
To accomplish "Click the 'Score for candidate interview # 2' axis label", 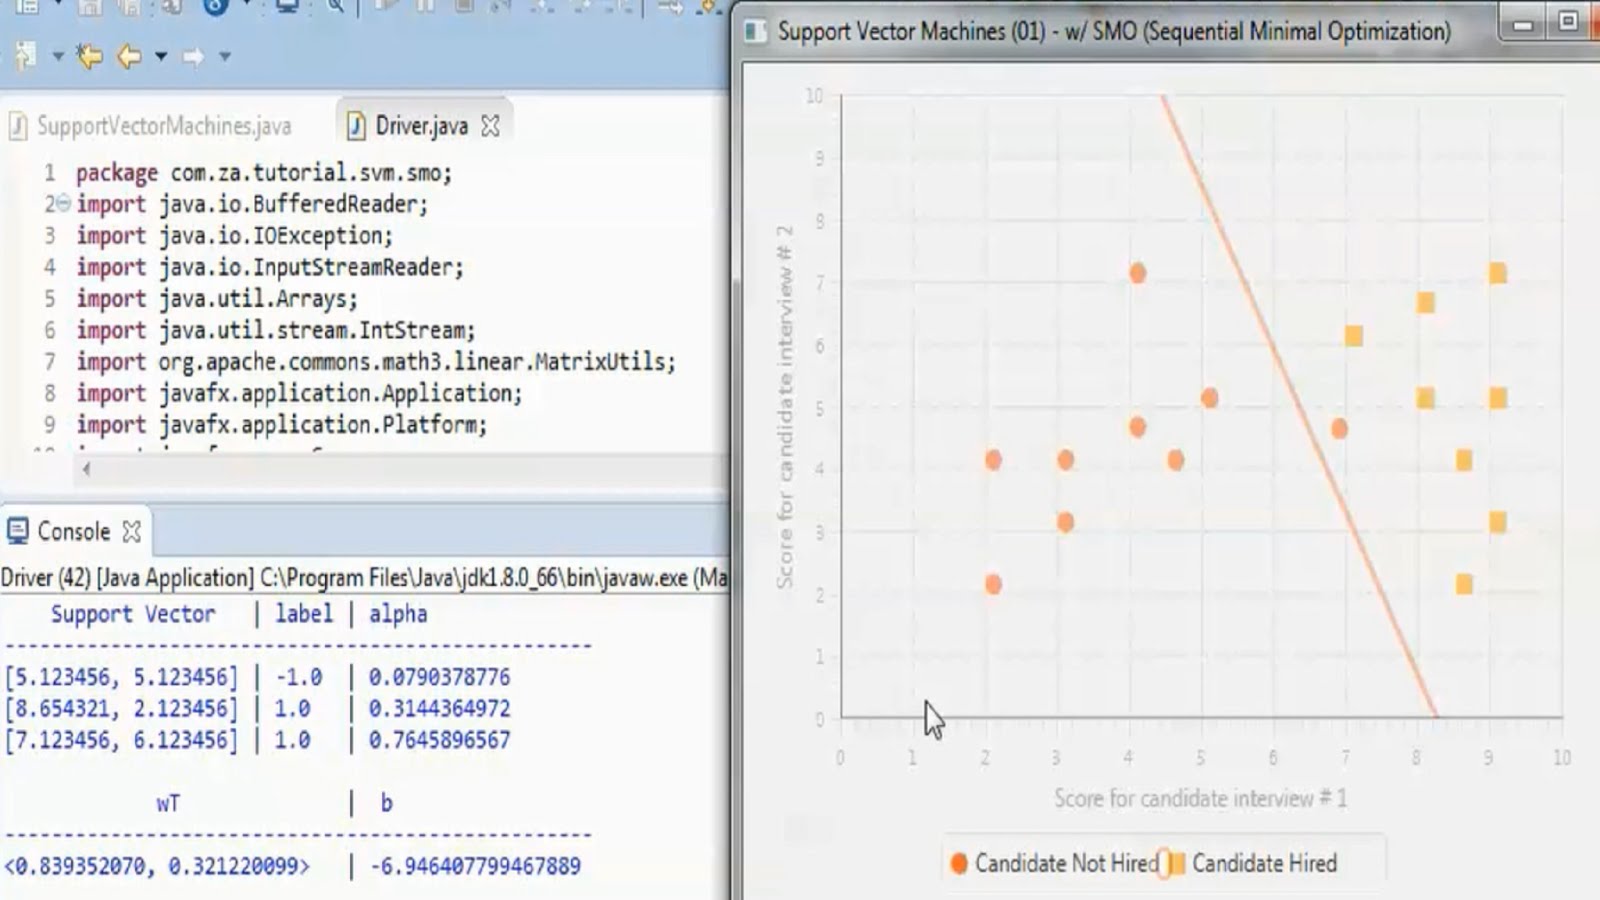I will tap(785, 406).
